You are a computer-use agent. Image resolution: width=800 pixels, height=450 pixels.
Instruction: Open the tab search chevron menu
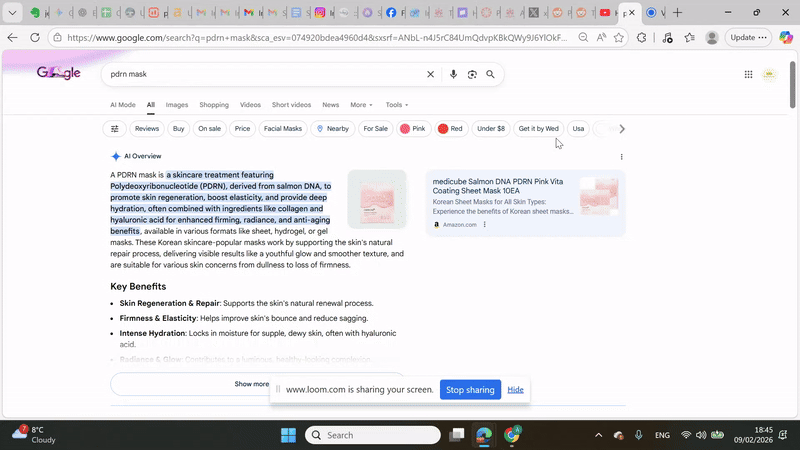click(x=12, y=13)
